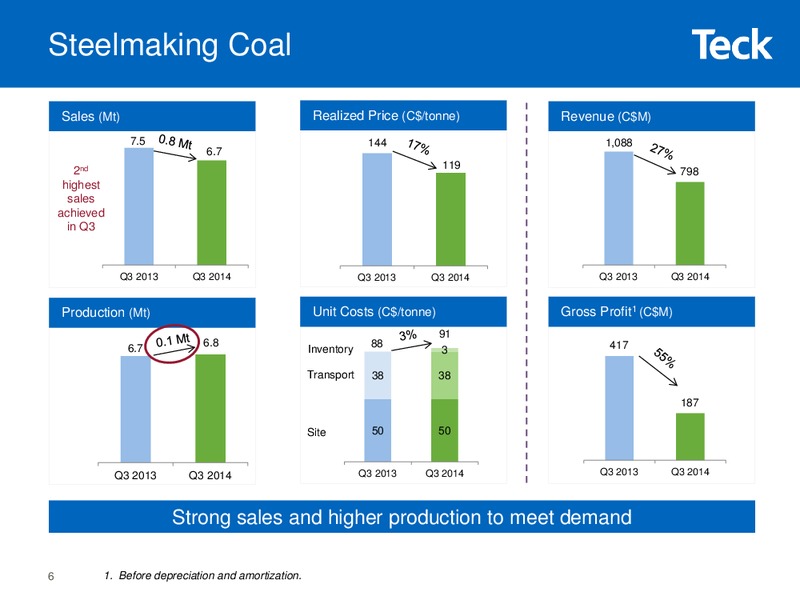Click the 417 Gross Profit value
This screenshot has height=600, width=800.
(619, 345)
